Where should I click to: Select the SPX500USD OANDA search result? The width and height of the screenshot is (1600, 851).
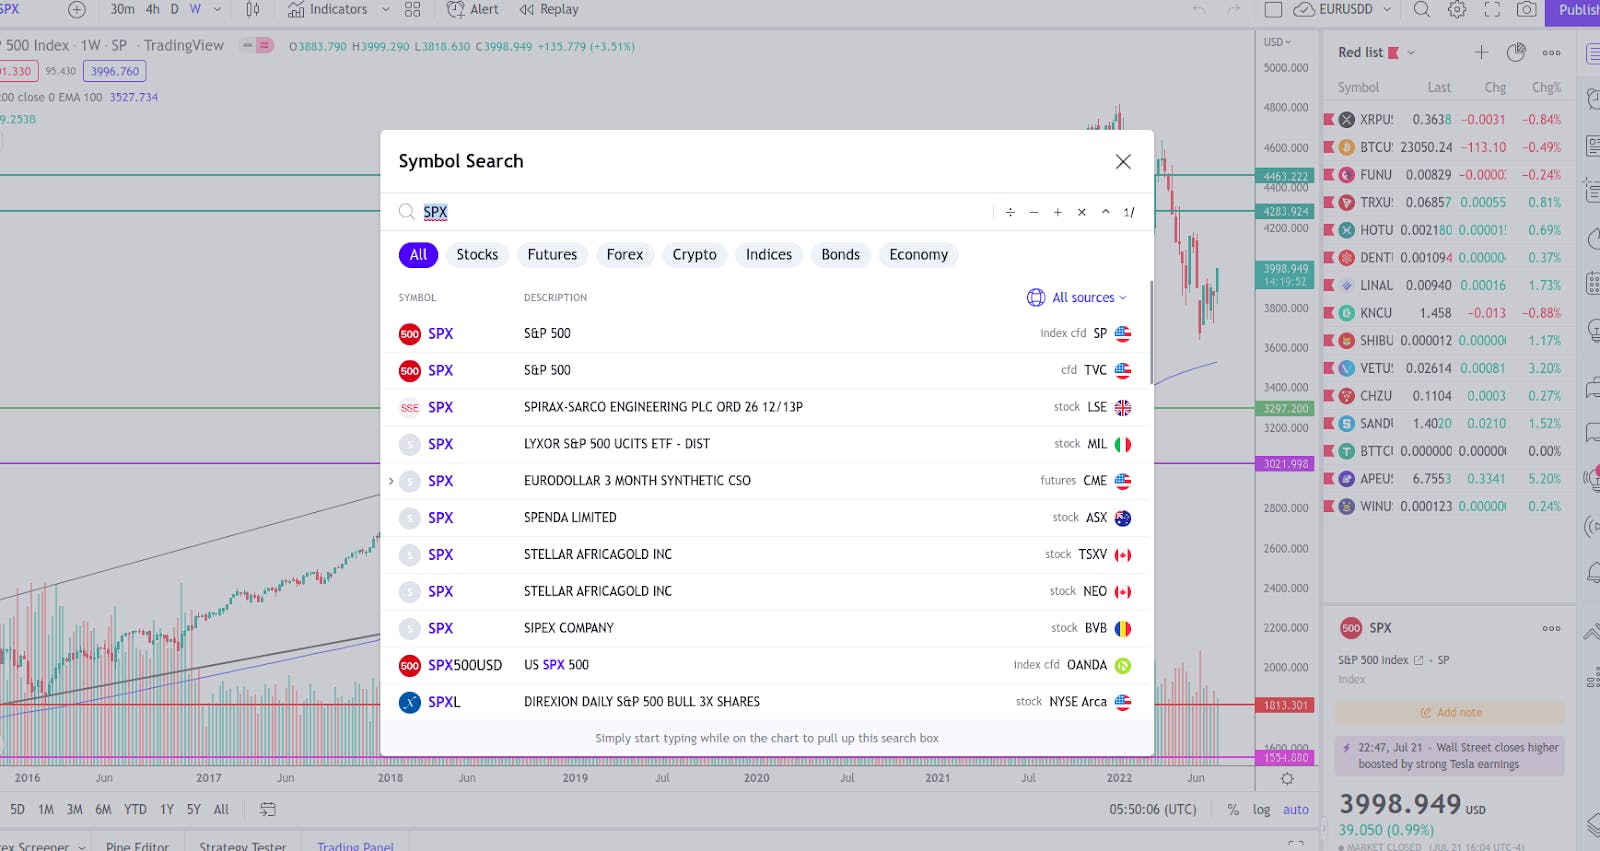point(767,665)
